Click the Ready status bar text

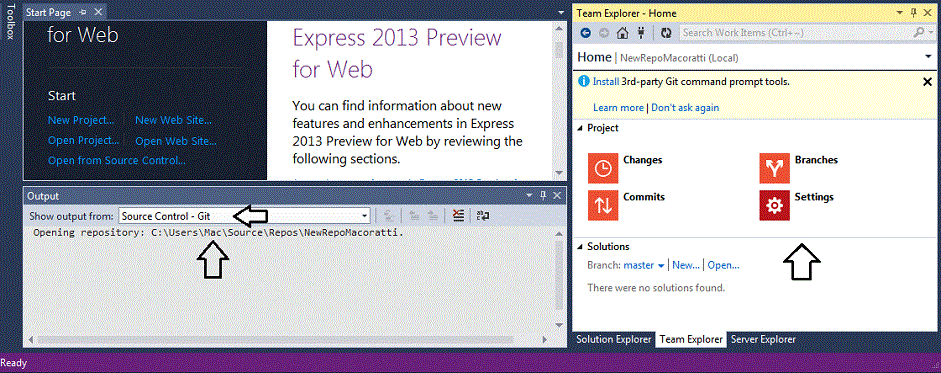(x=14, y=363)
